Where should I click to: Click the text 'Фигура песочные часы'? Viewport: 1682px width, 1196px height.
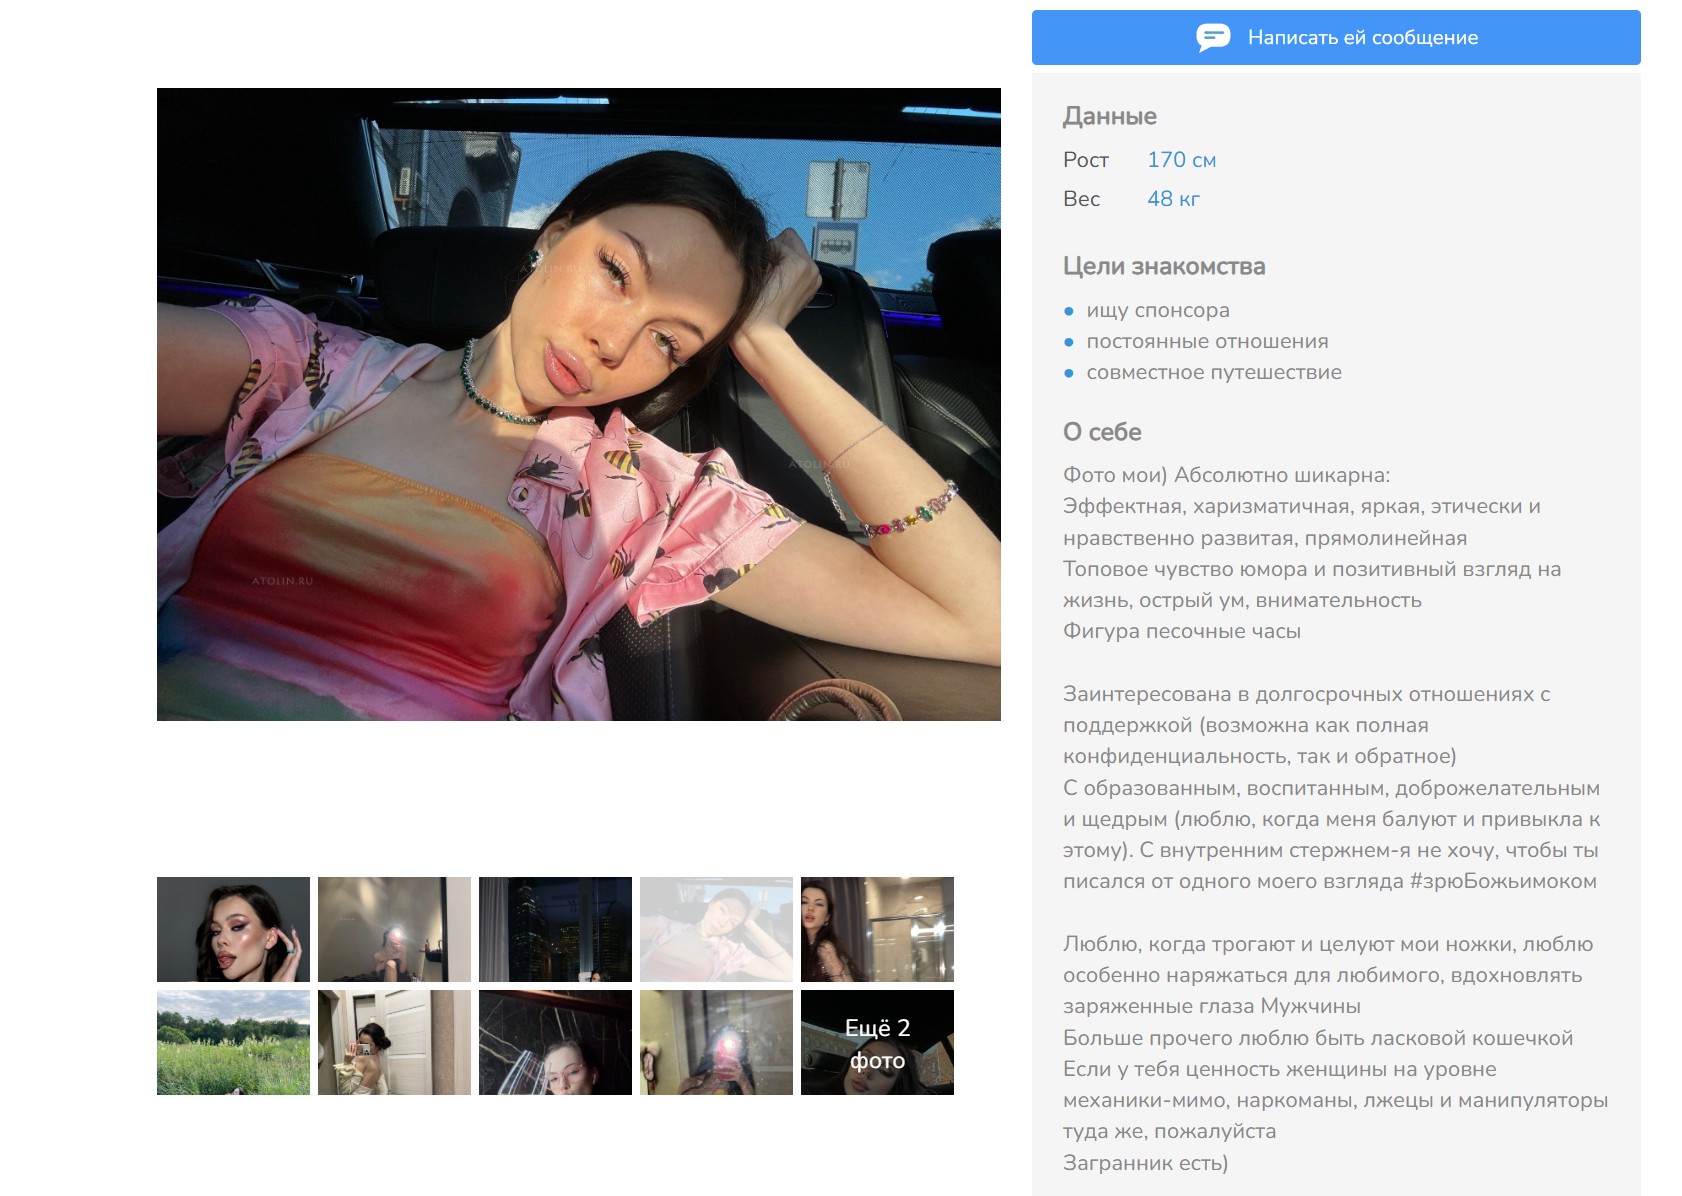pos(1182,631)
